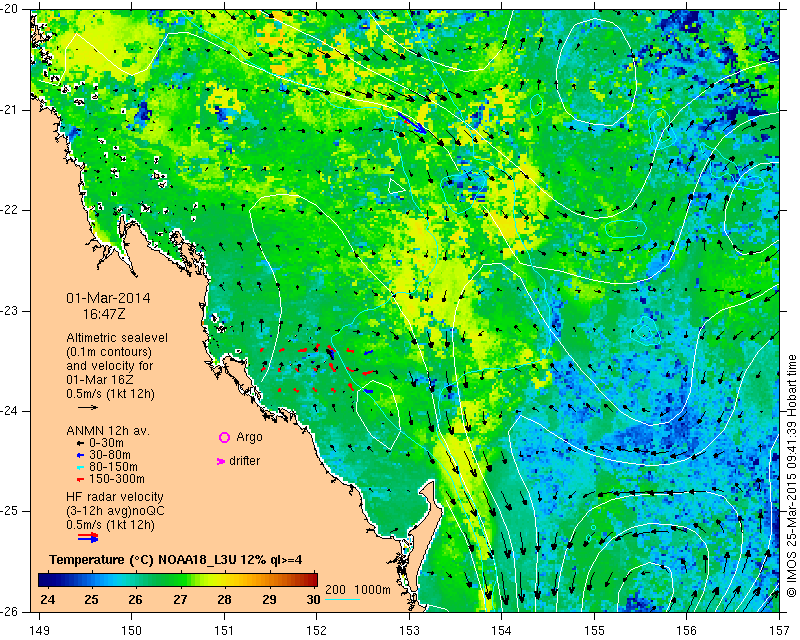Click the 'Argo' legend label

(249, 437)
